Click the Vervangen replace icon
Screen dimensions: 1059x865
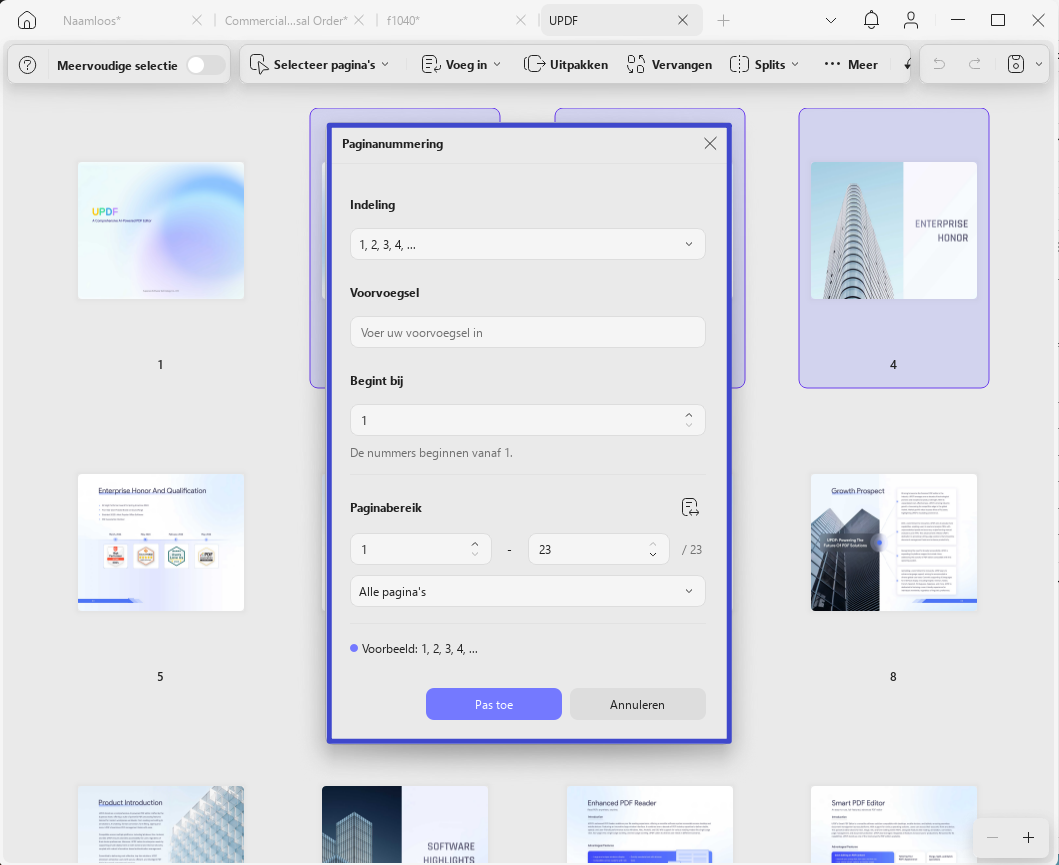[636, 64]
